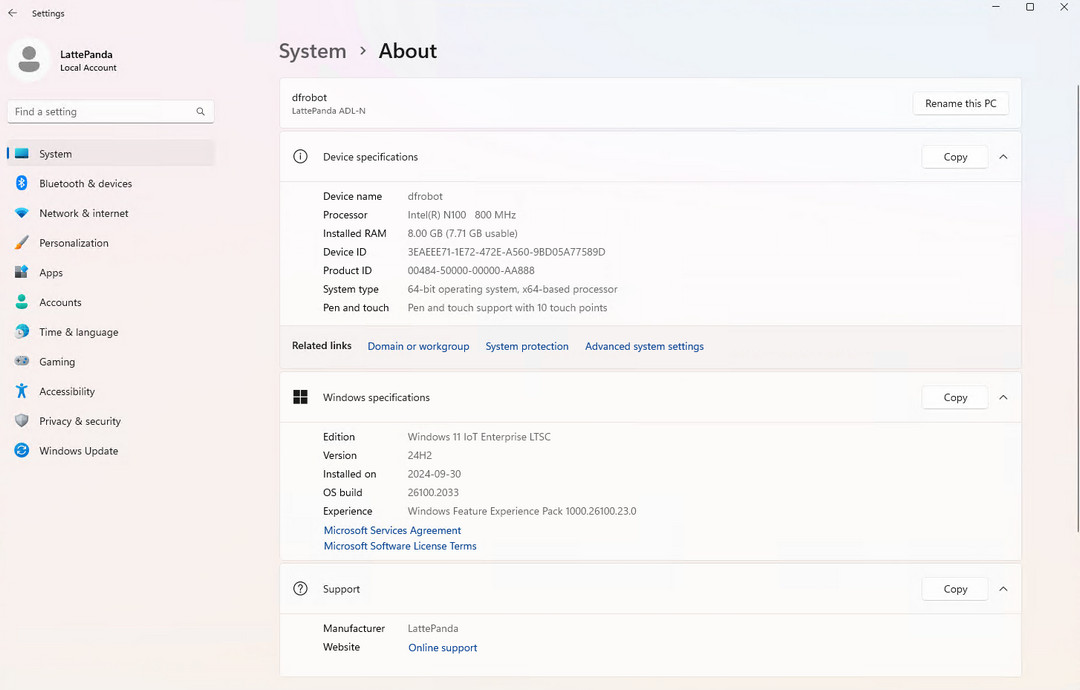
Task: Collapse the Device specifications section
Action: click(x=1003, y=157)
